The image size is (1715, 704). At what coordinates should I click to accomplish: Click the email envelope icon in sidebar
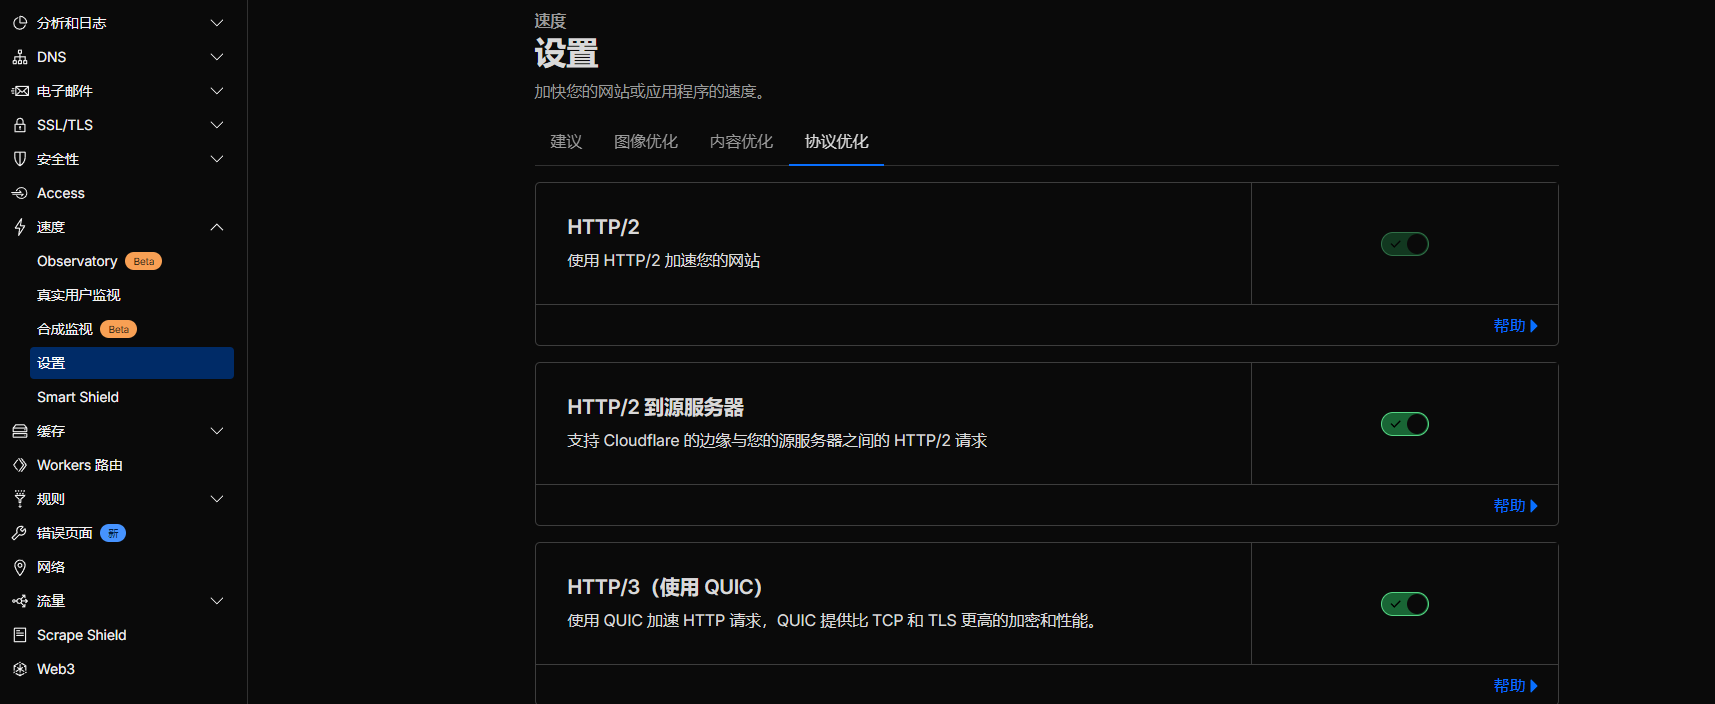(19, 91)
